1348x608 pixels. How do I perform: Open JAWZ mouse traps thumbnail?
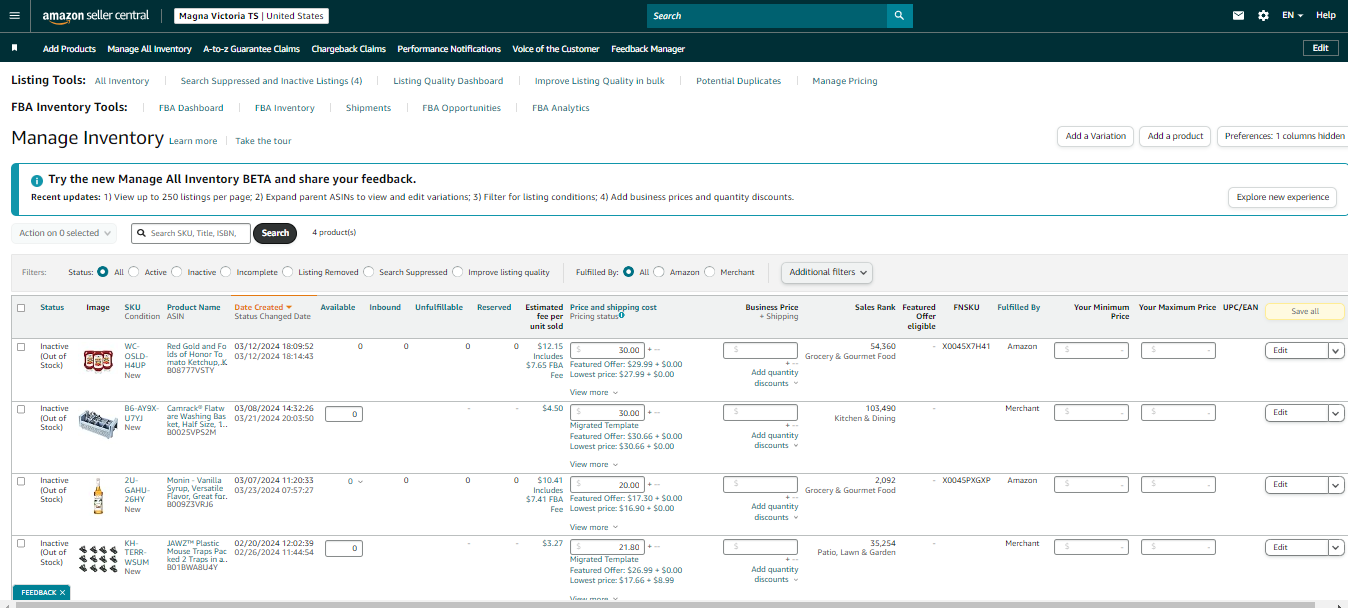point(98,558)
